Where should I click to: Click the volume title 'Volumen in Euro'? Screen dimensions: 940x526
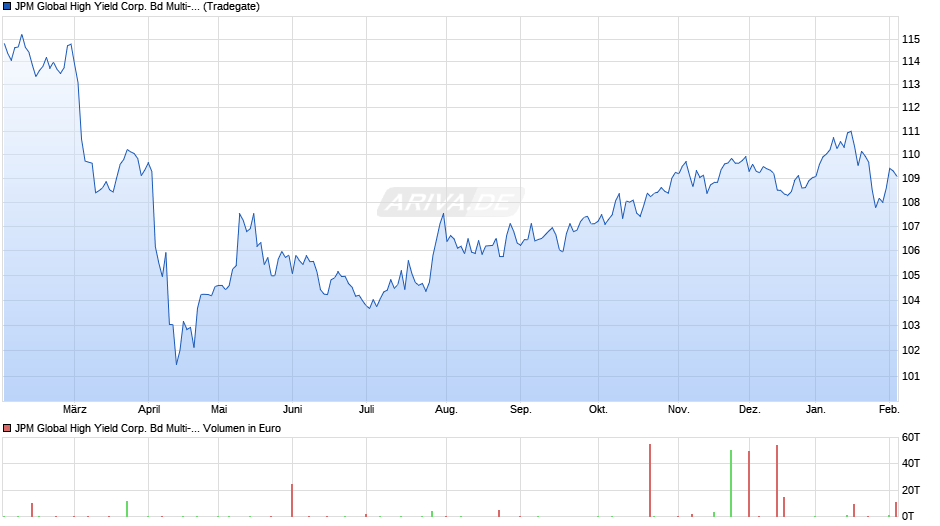click(x=242, y=428)
